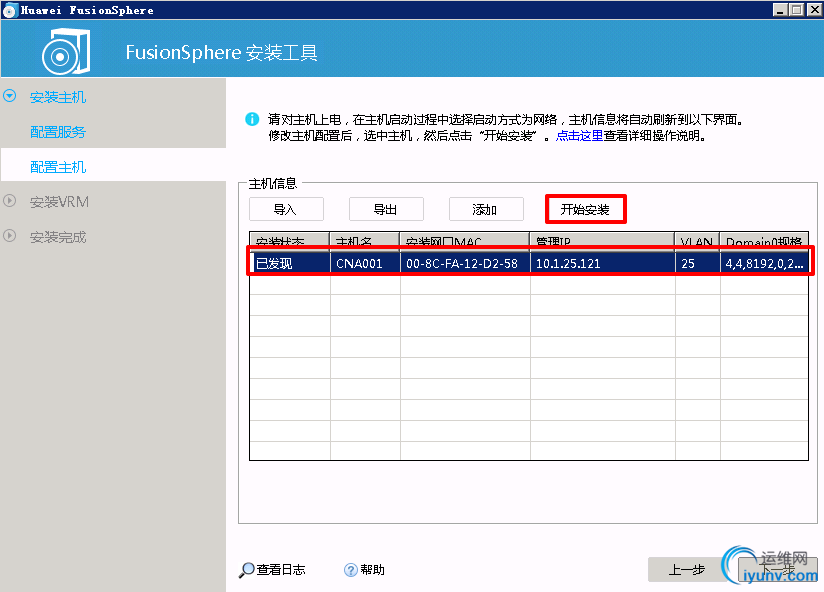
Task: Click the FusionSphere disc logo icon
Action: pyautogui.click(x=66, y=51)
